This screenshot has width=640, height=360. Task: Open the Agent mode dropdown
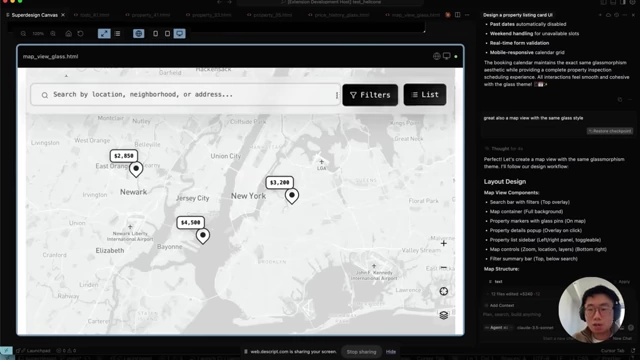point(498,327)
